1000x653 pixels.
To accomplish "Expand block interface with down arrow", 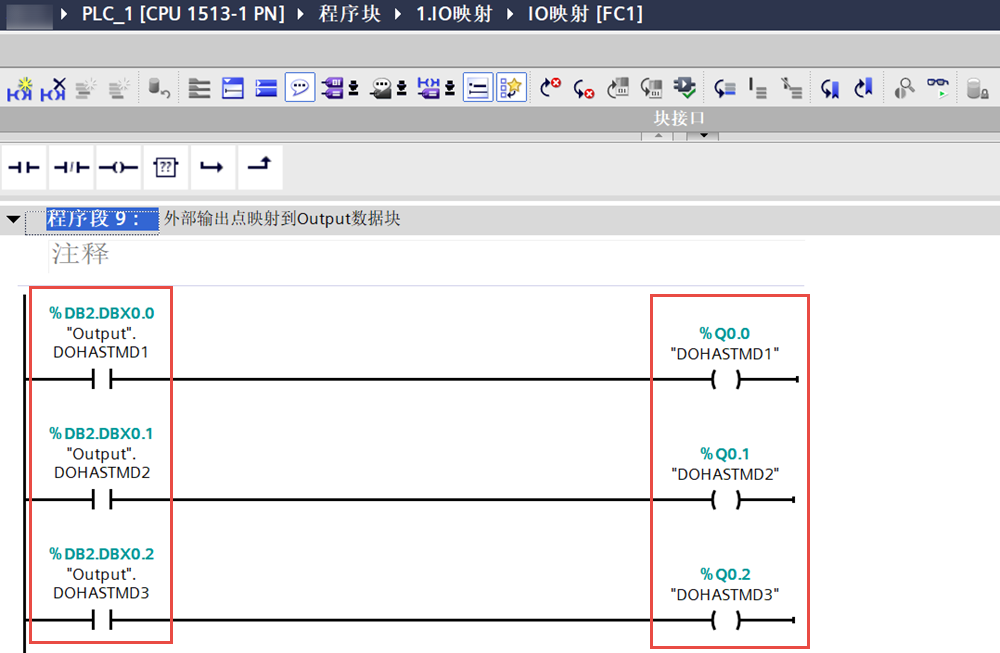I will tap(703, 136).
